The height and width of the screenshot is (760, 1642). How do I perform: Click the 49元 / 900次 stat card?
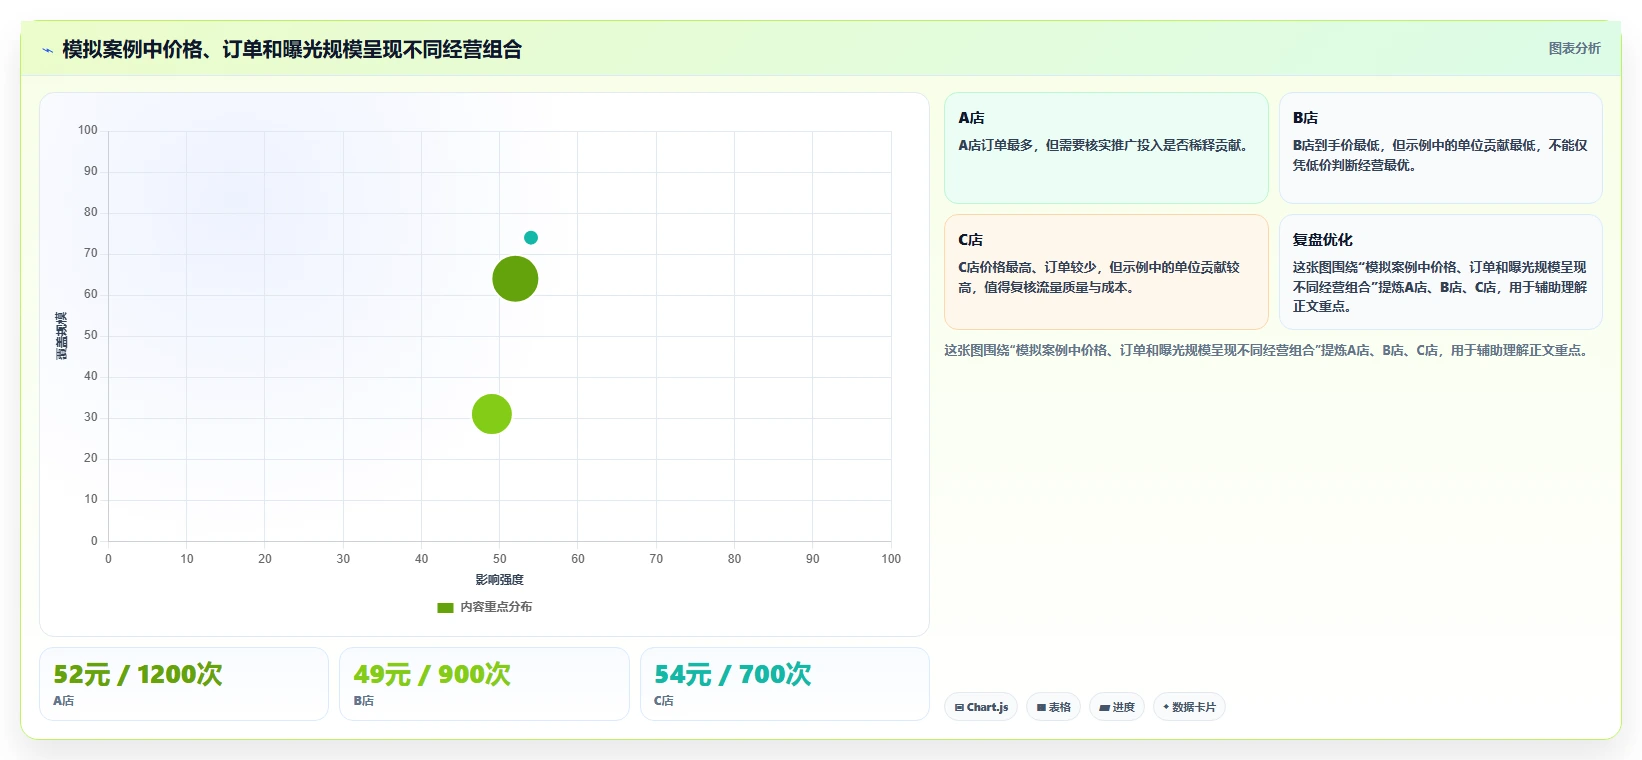coord(484,684)
